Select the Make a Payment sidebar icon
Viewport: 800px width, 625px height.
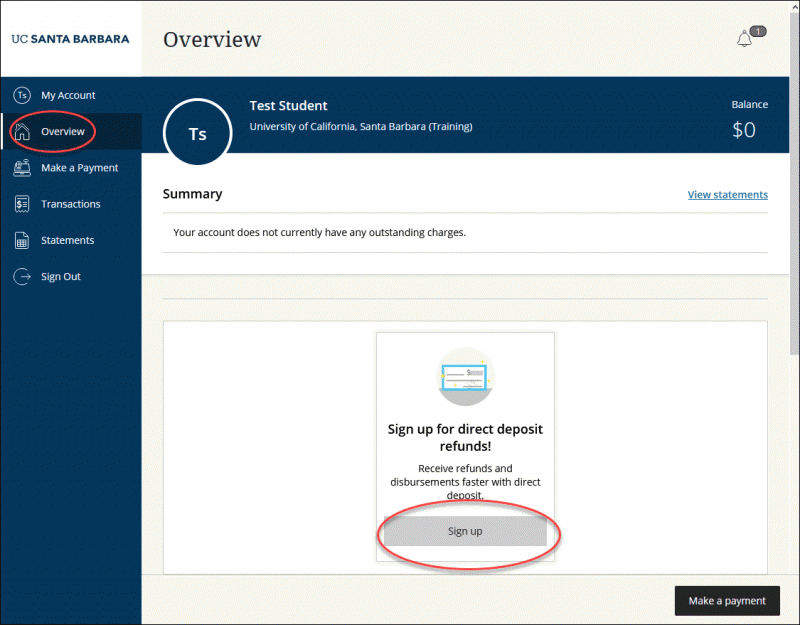pos(22,168)
